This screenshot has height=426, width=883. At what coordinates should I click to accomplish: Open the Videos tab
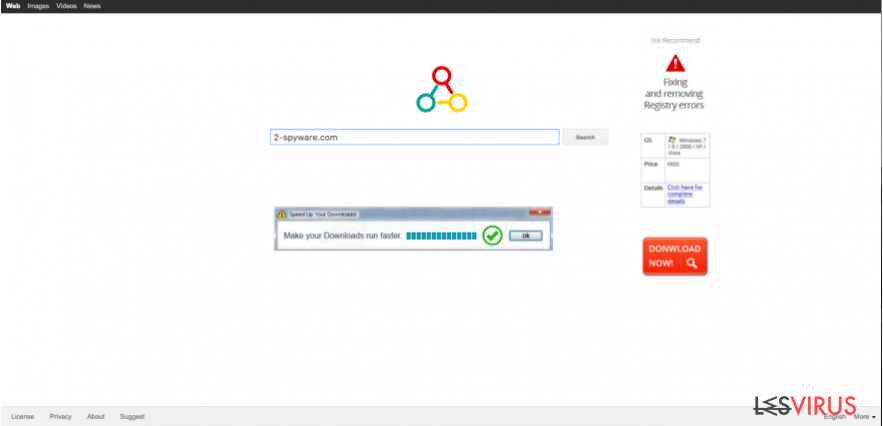66,6
